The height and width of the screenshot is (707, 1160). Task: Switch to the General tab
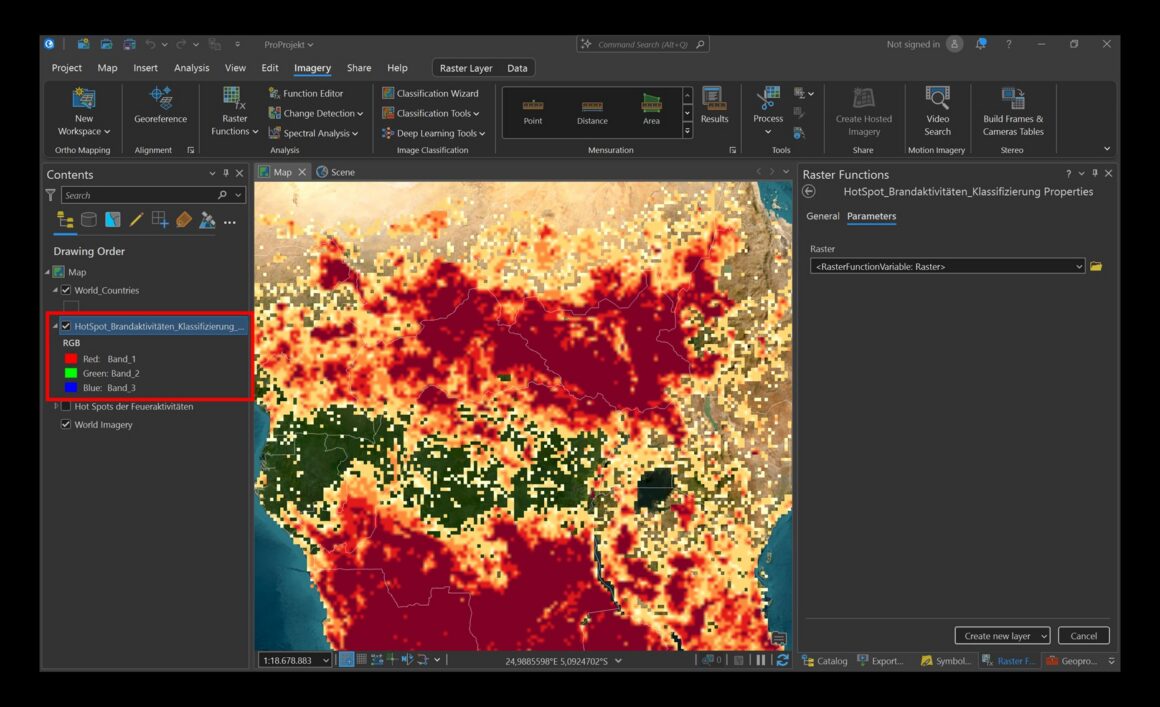tap(822, 216)
